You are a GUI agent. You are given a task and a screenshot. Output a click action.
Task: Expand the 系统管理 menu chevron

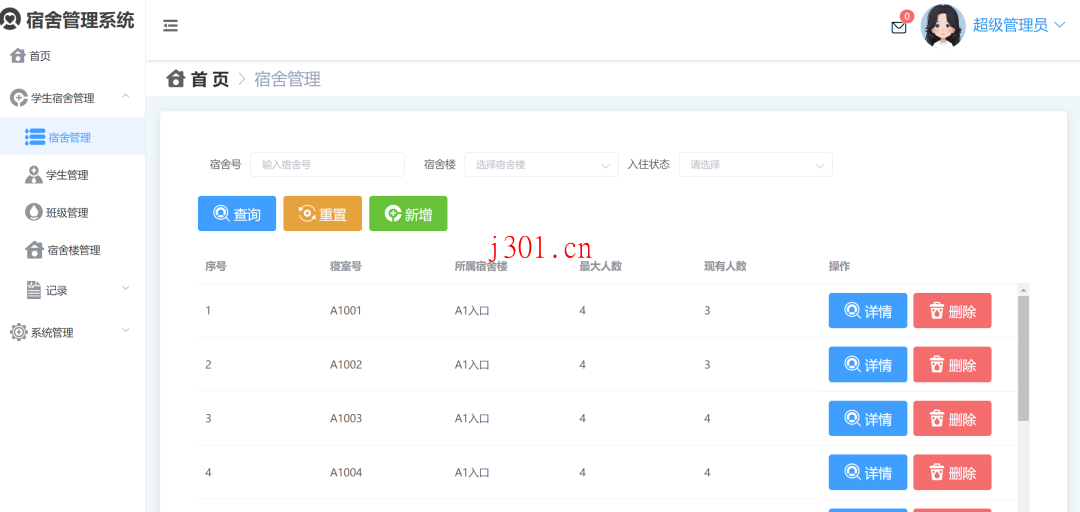125,331
